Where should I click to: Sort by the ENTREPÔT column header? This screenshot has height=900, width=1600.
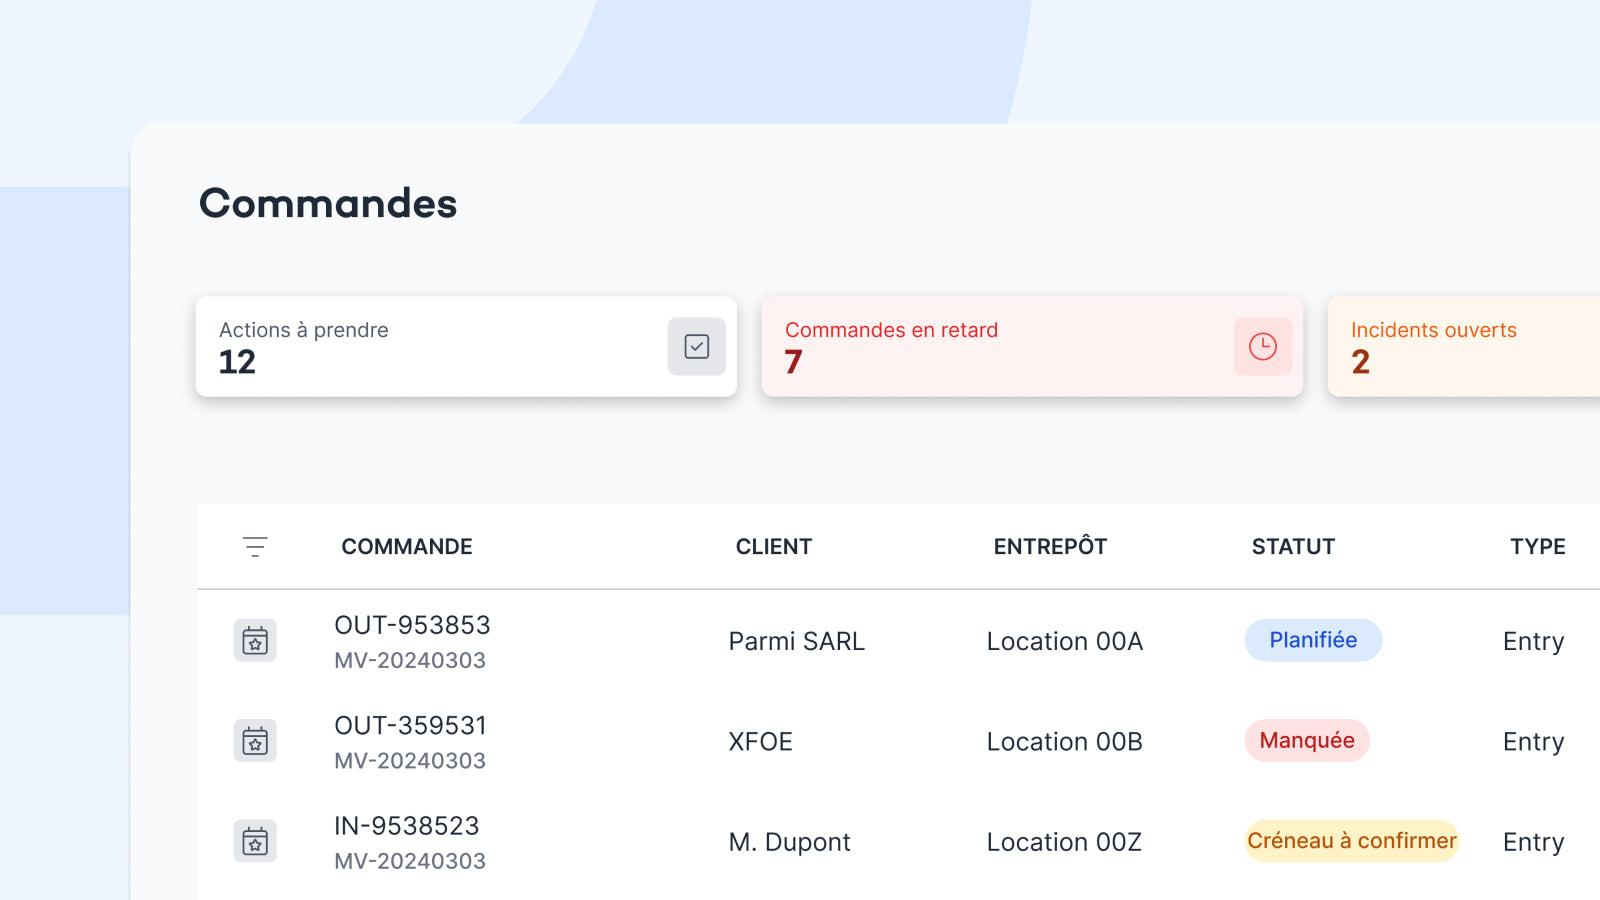coord(1050,546)
